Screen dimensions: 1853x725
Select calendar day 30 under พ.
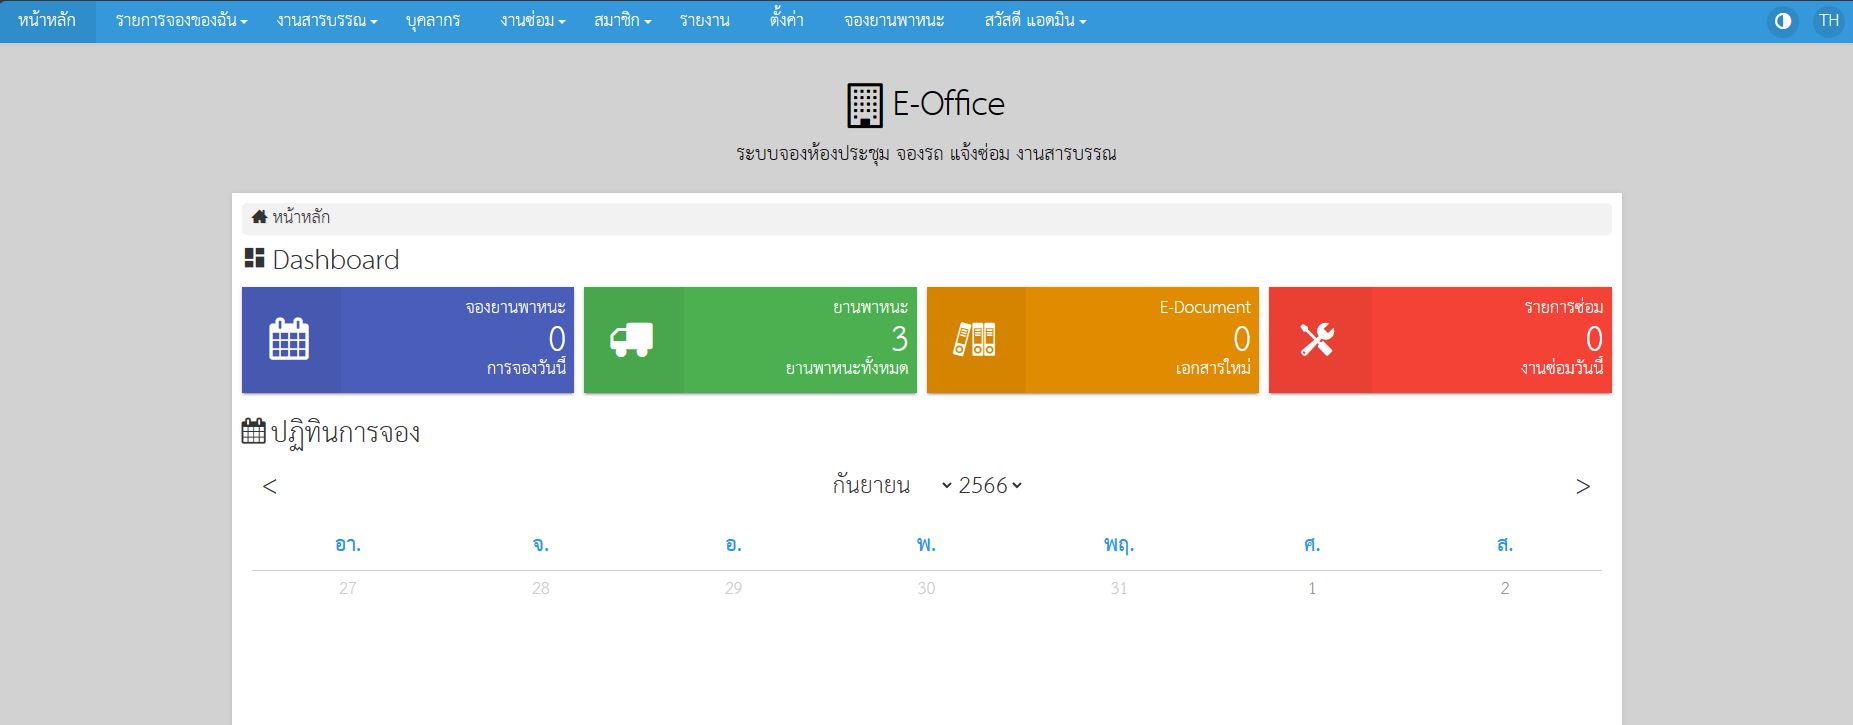point(927,588)
